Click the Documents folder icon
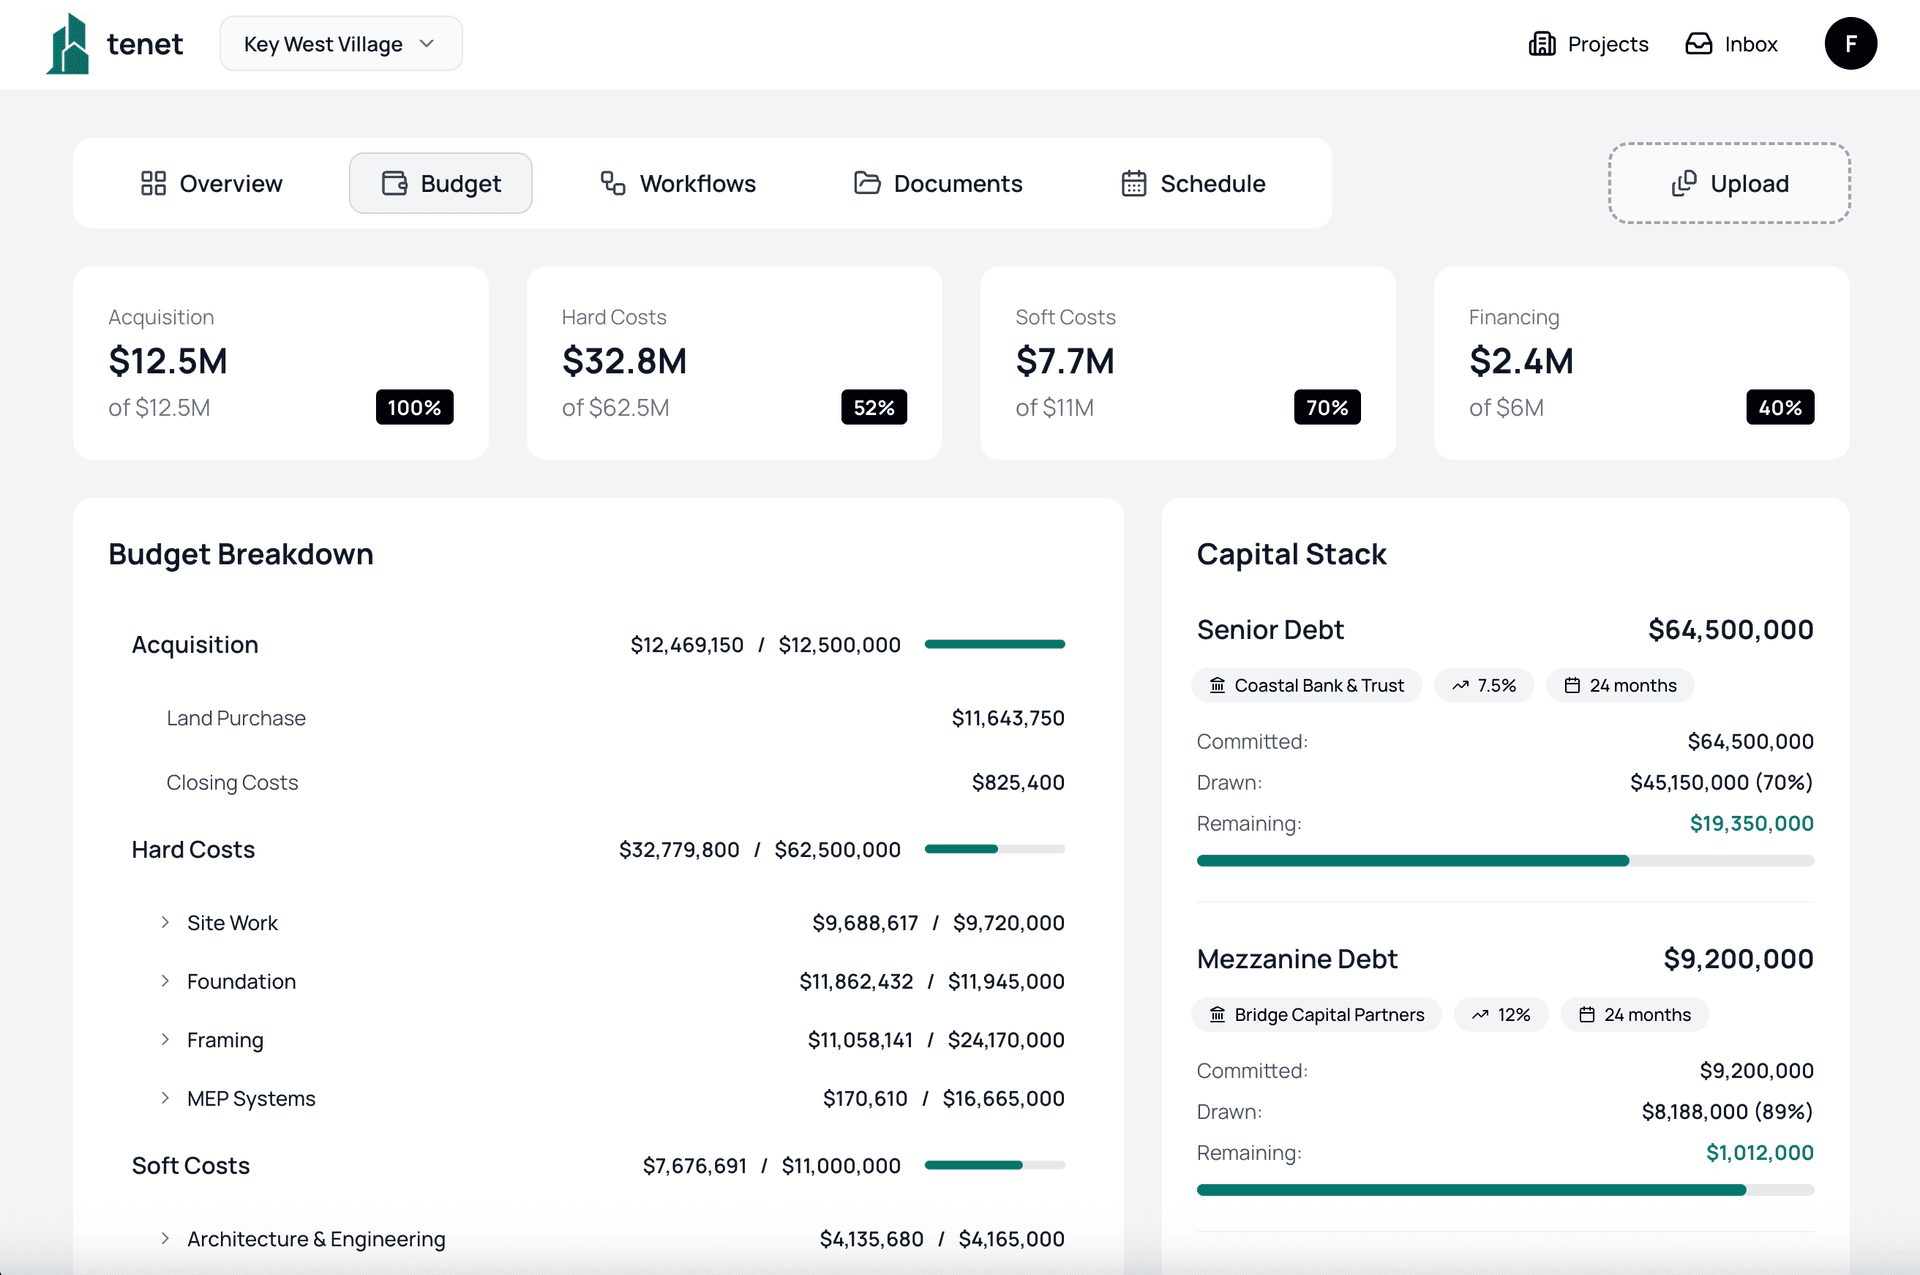1920x1275 pixels. [866, 183]
